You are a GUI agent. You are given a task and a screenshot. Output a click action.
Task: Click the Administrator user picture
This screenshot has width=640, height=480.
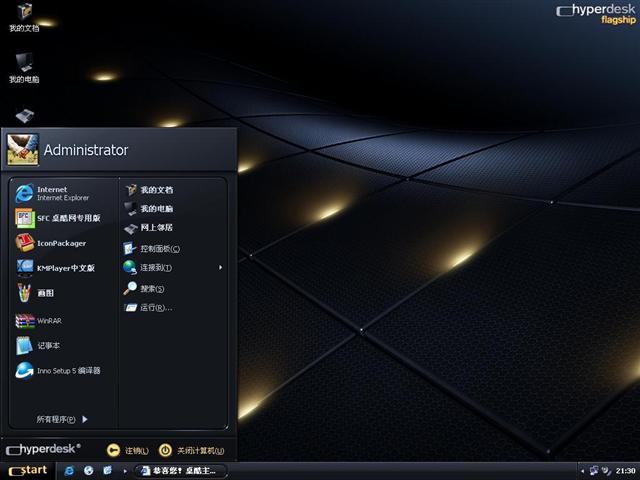(x=23, y=149)
